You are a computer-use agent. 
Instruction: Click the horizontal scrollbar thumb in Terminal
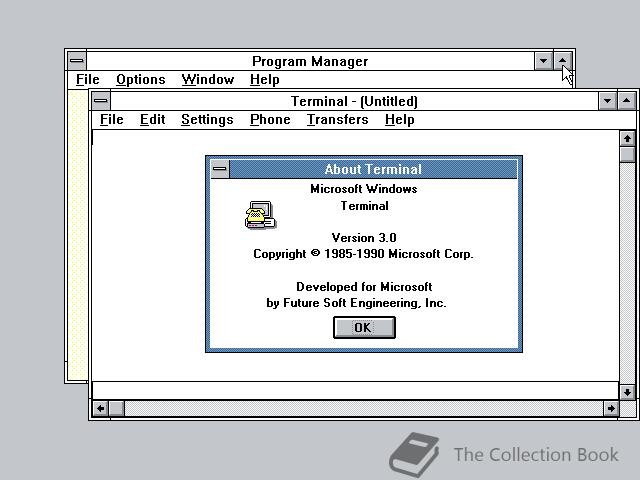[117, 408]
